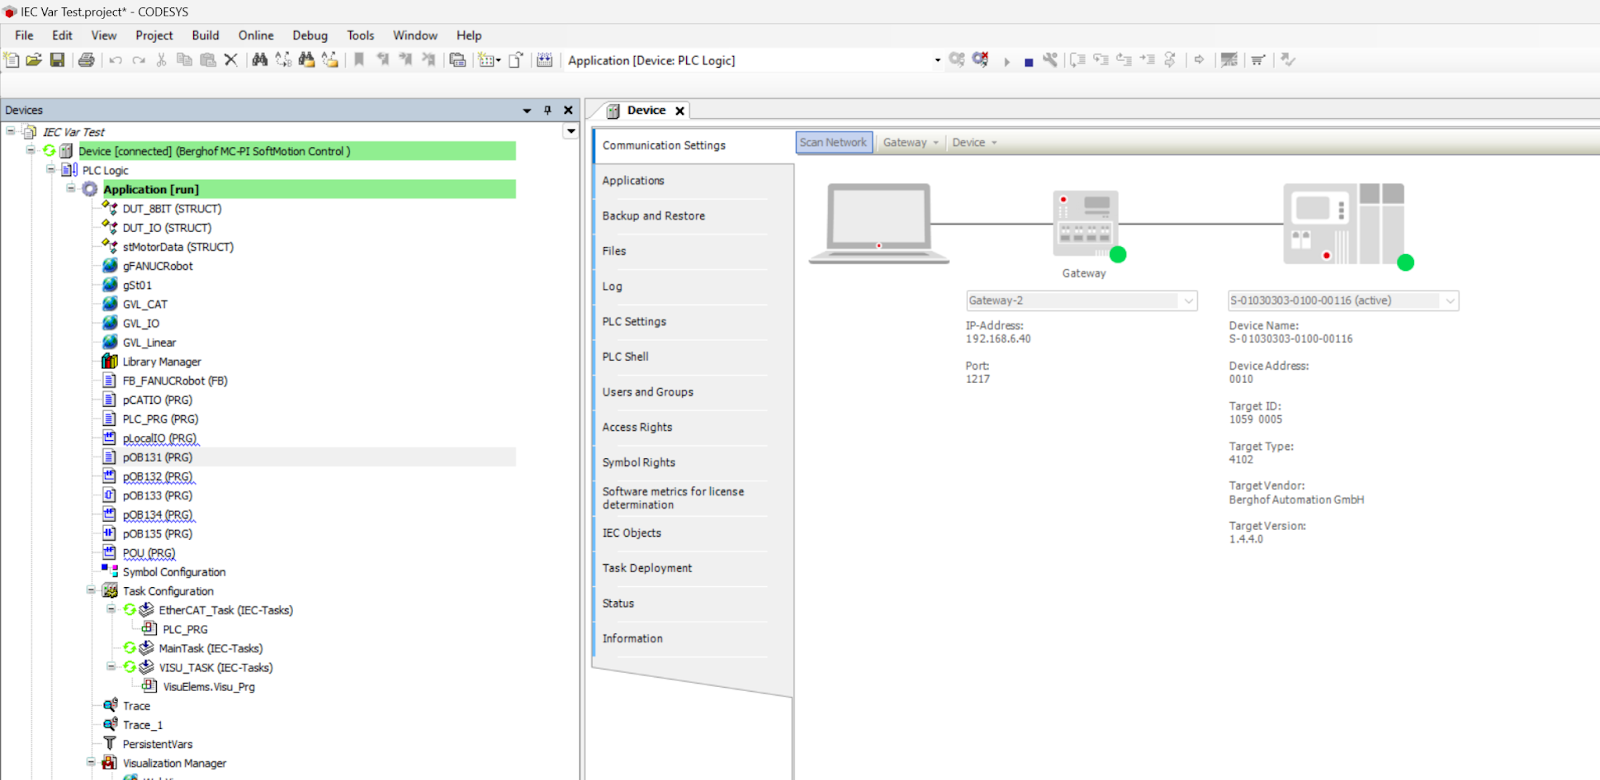Switch to the PLC Shell tab
This screenshot has width=1600, height=780.
click(x=625, y=357)
